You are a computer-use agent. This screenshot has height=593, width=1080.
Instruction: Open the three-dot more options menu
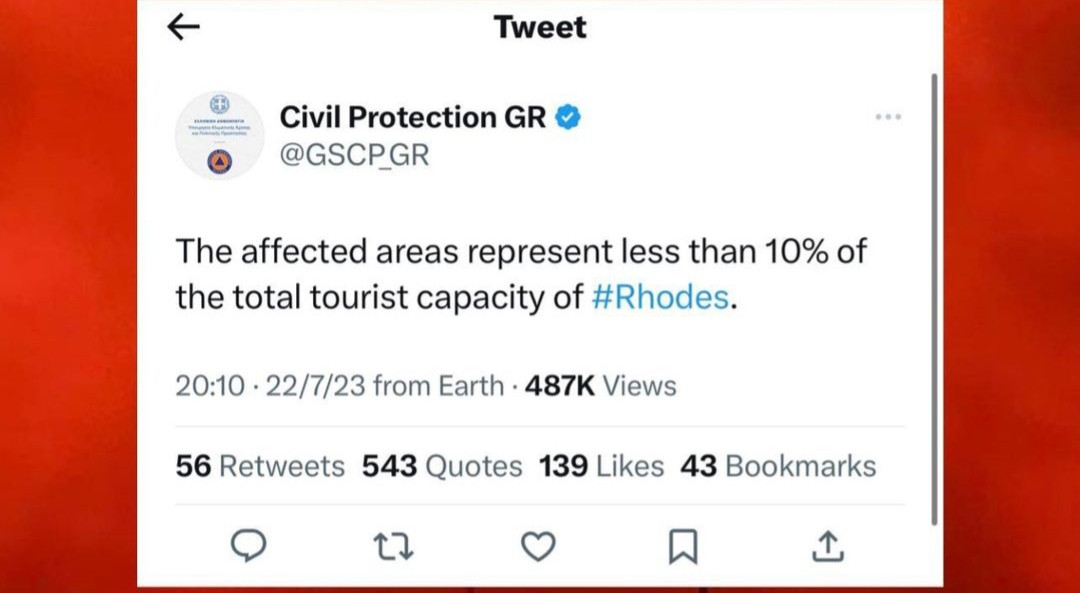pyautogui.click(x=888, y=117)
